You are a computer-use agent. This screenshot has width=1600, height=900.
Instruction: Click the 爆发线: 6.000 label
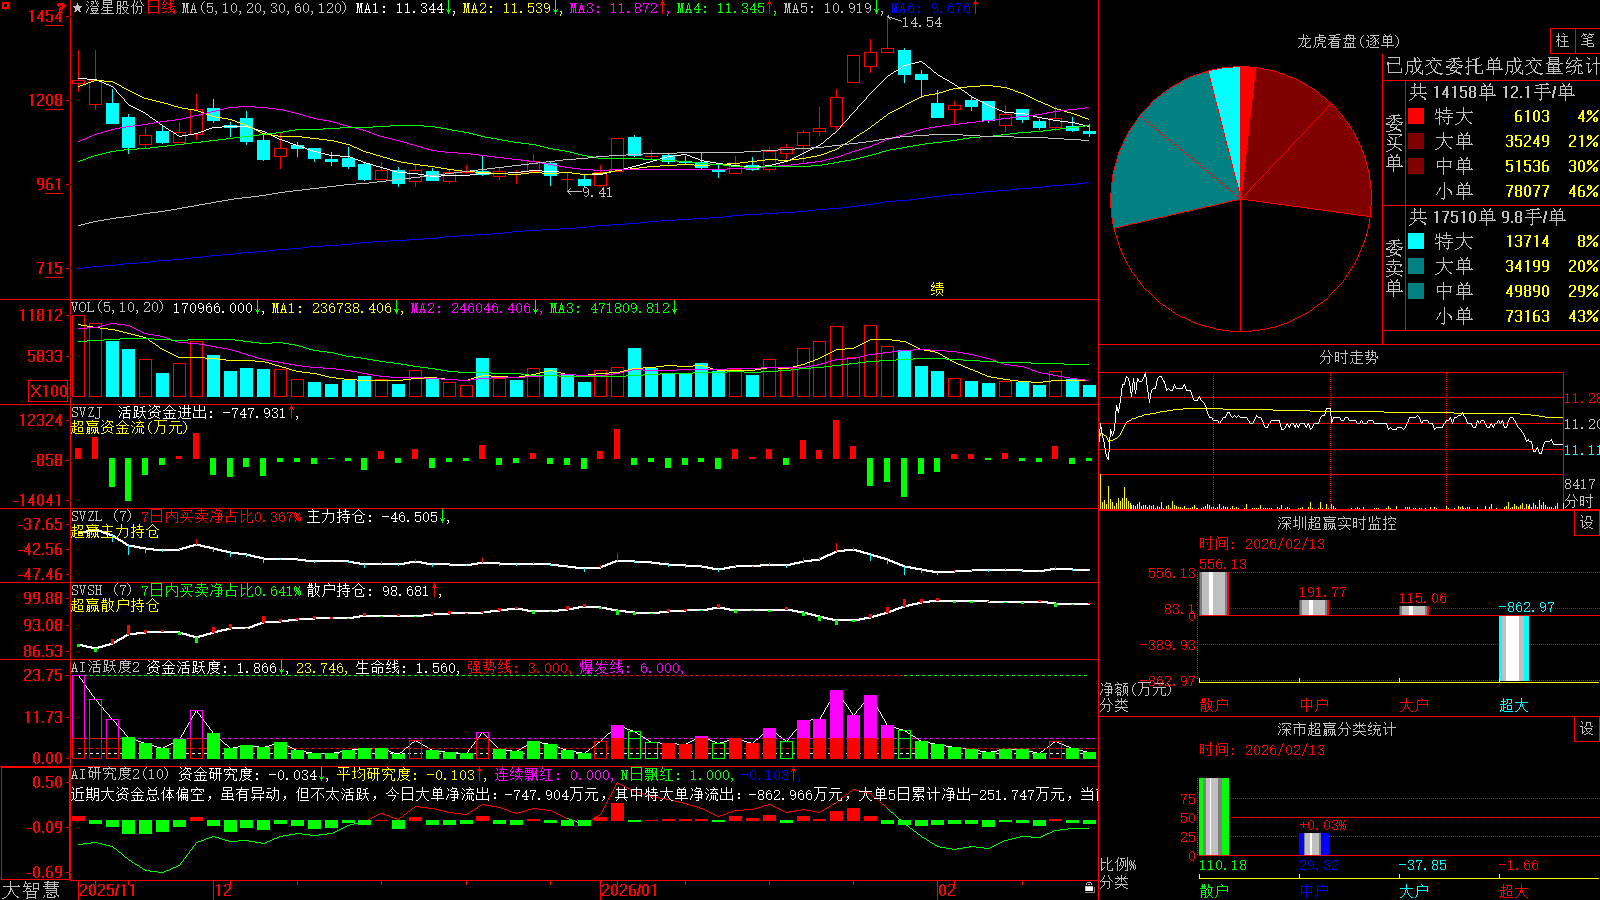[x=631, y=667]
